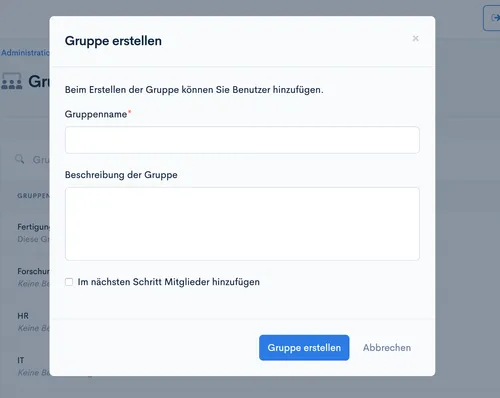Click the logout arrow icon in background page
Viewport: 500px width, 398px height.
point(495,18)
